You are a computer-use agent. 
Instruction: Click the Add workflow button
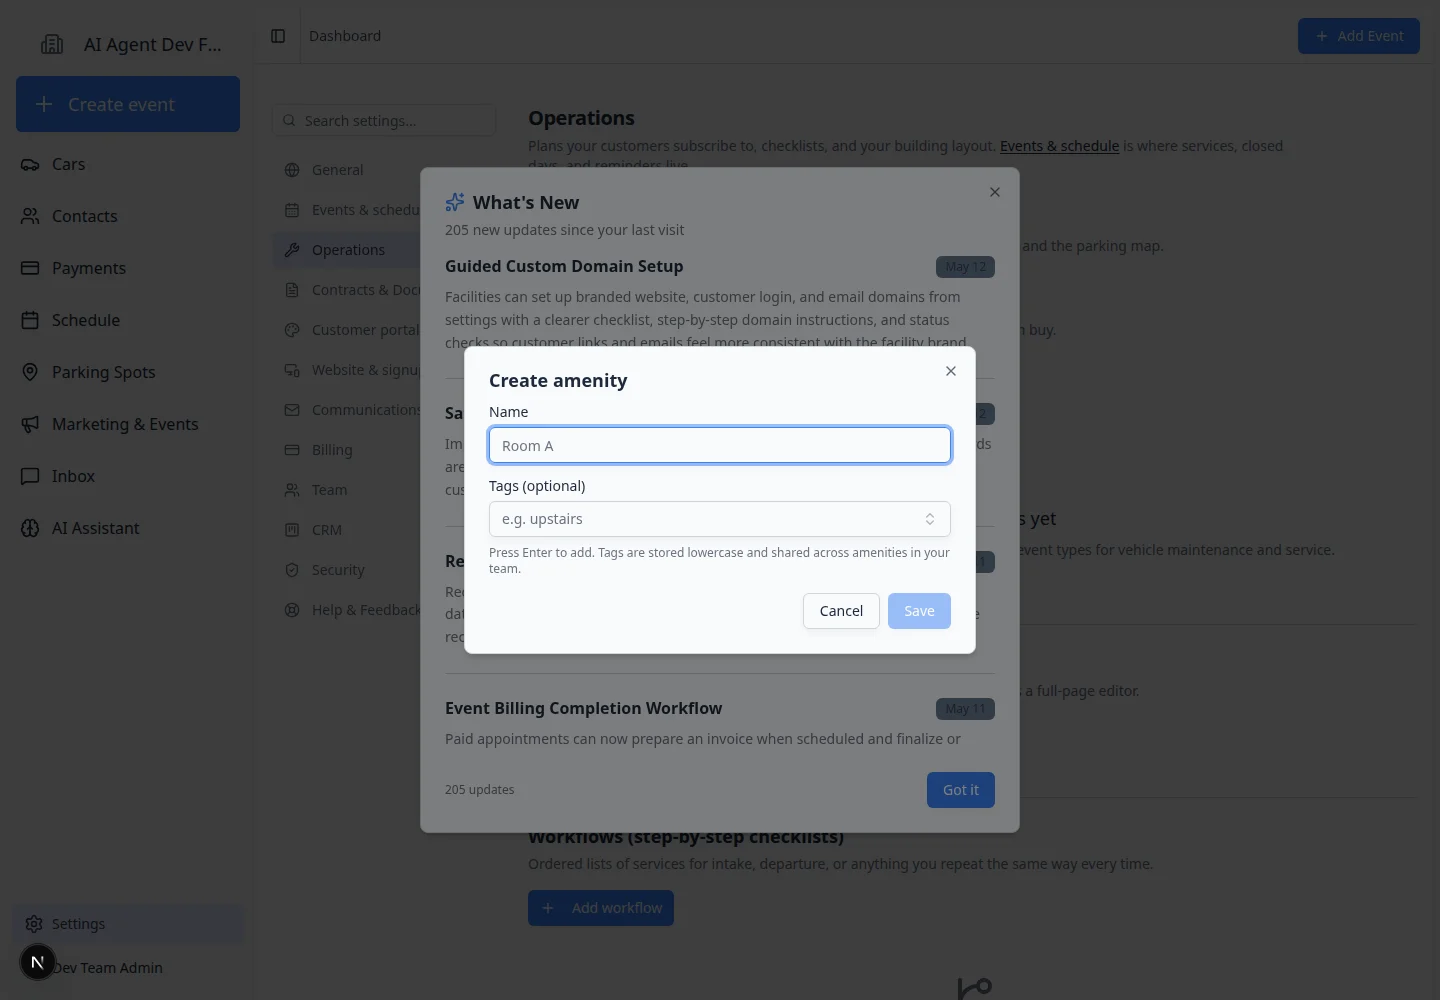click(x=601, y=908)
